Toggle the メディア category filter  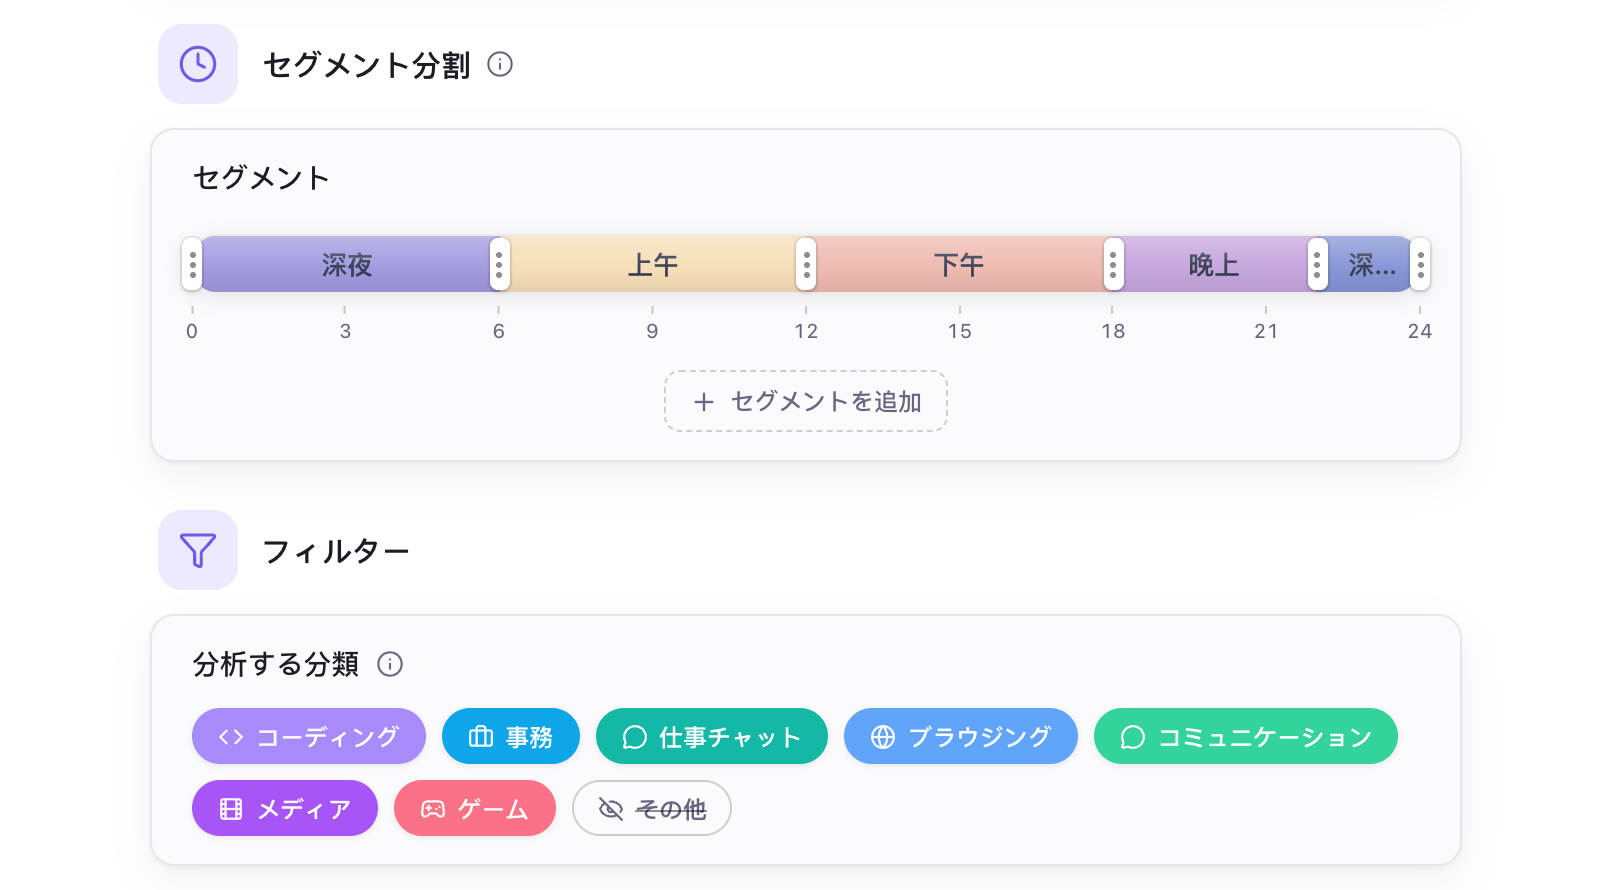click(x=285, y=808)
